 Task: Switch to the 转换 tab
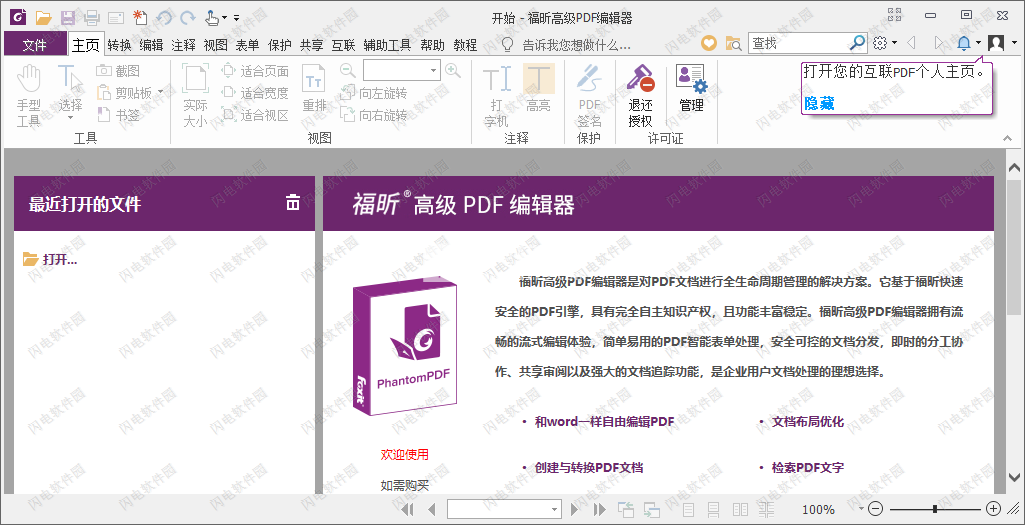[120, 44]
